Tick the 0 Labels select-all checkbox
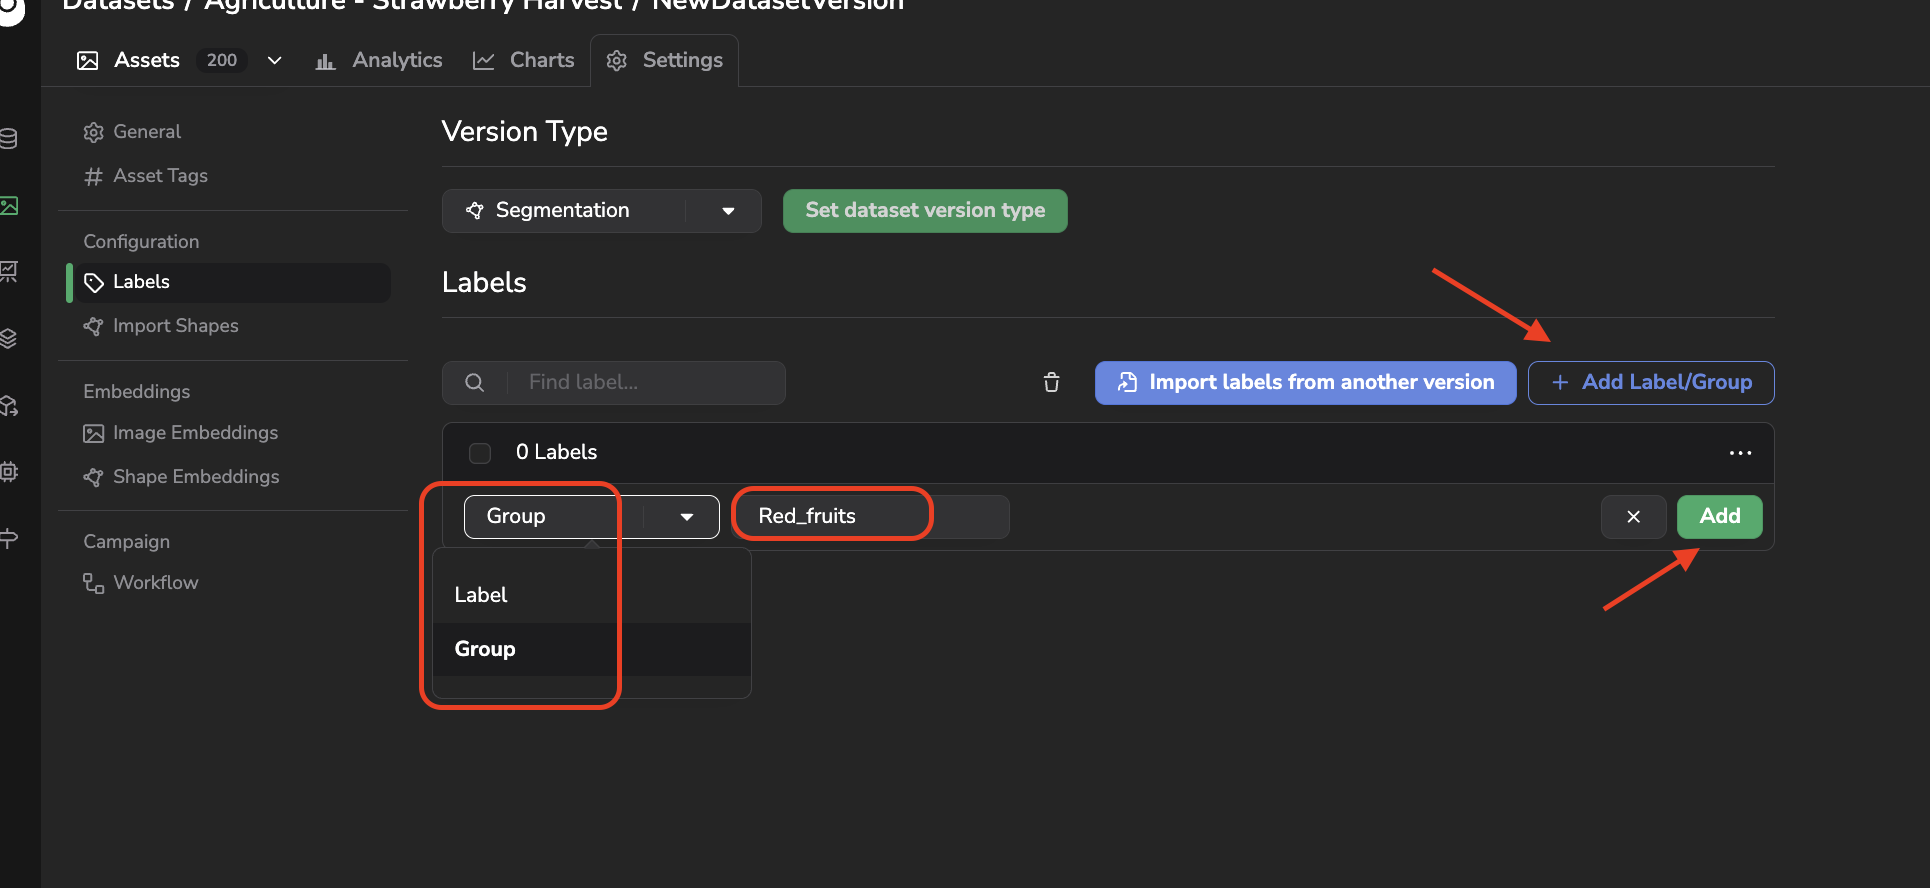1930x888 pixels. click(x=480, y=453)
